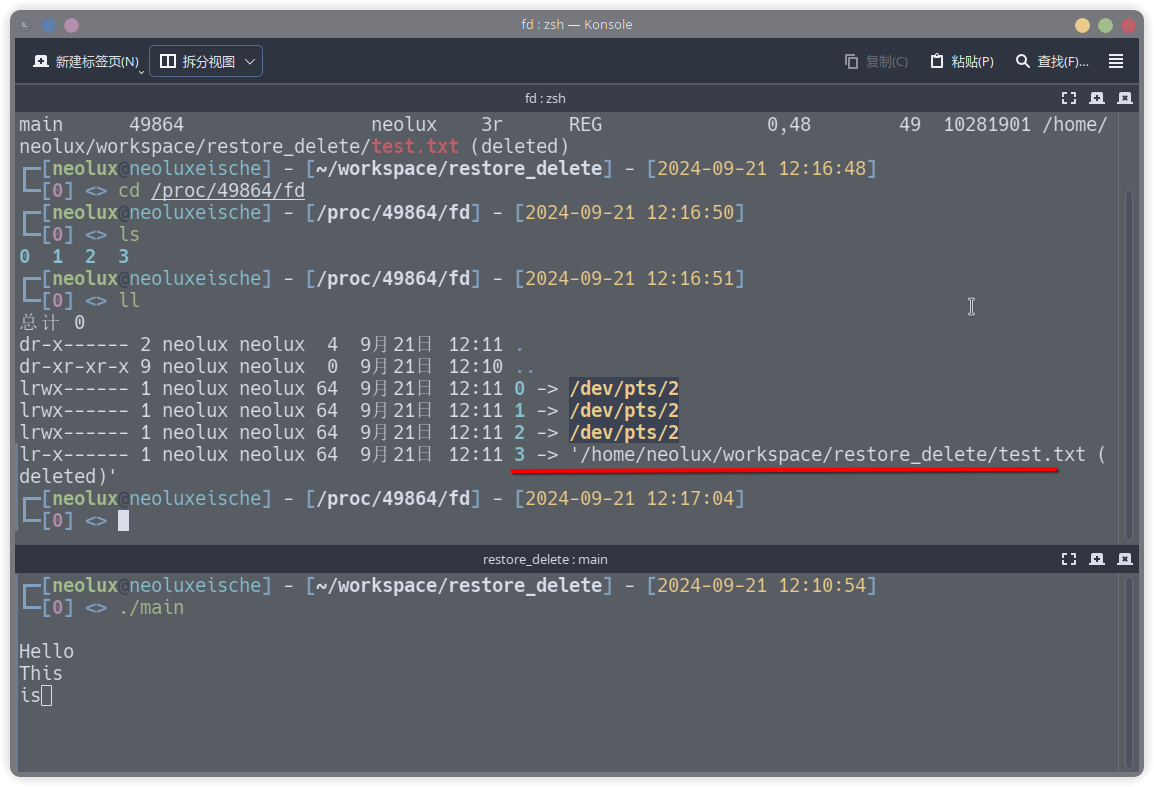The image size is (1154, 787).
Task: Open the 查找 search function
Action: [x=1052, y=61]
